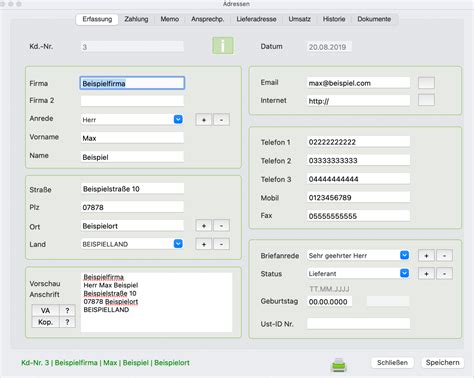Add new Anrede entry with plus button
Viewport: 474px width, 378px height.
[204, 120]
